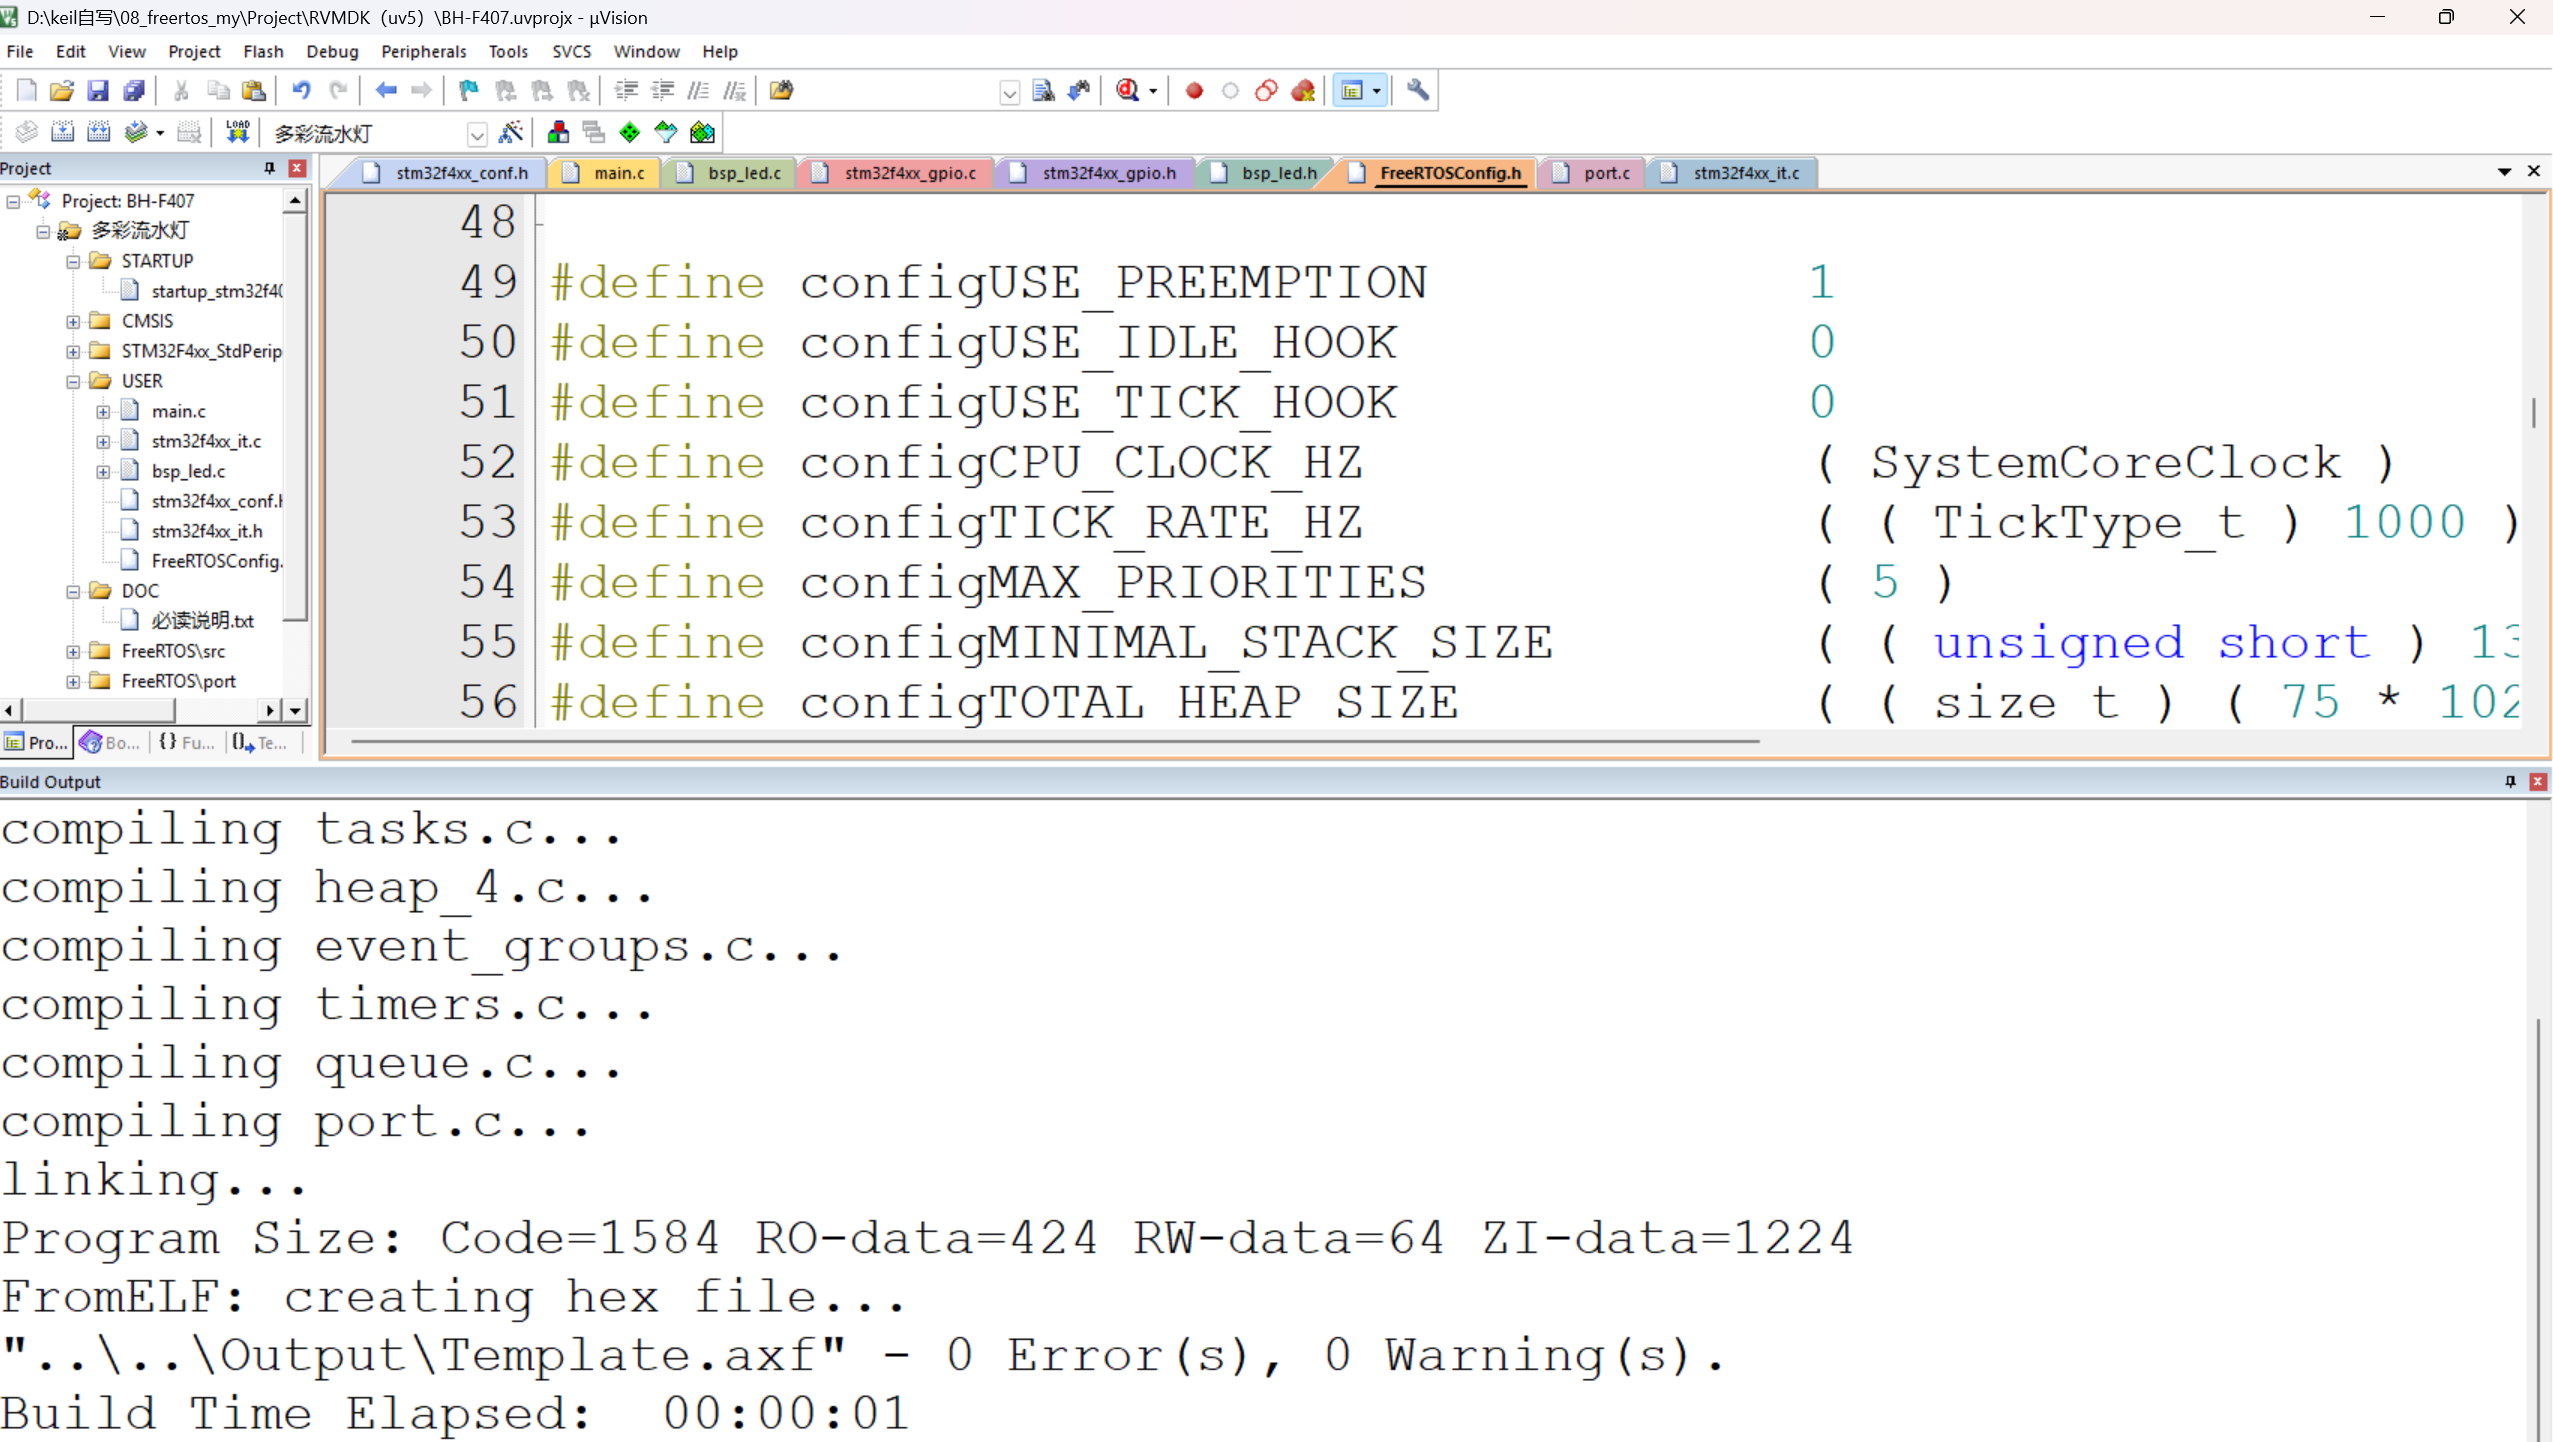
Task: Open the 多彩流水灯 target dropdown
Action: click(x=477, y=133)
